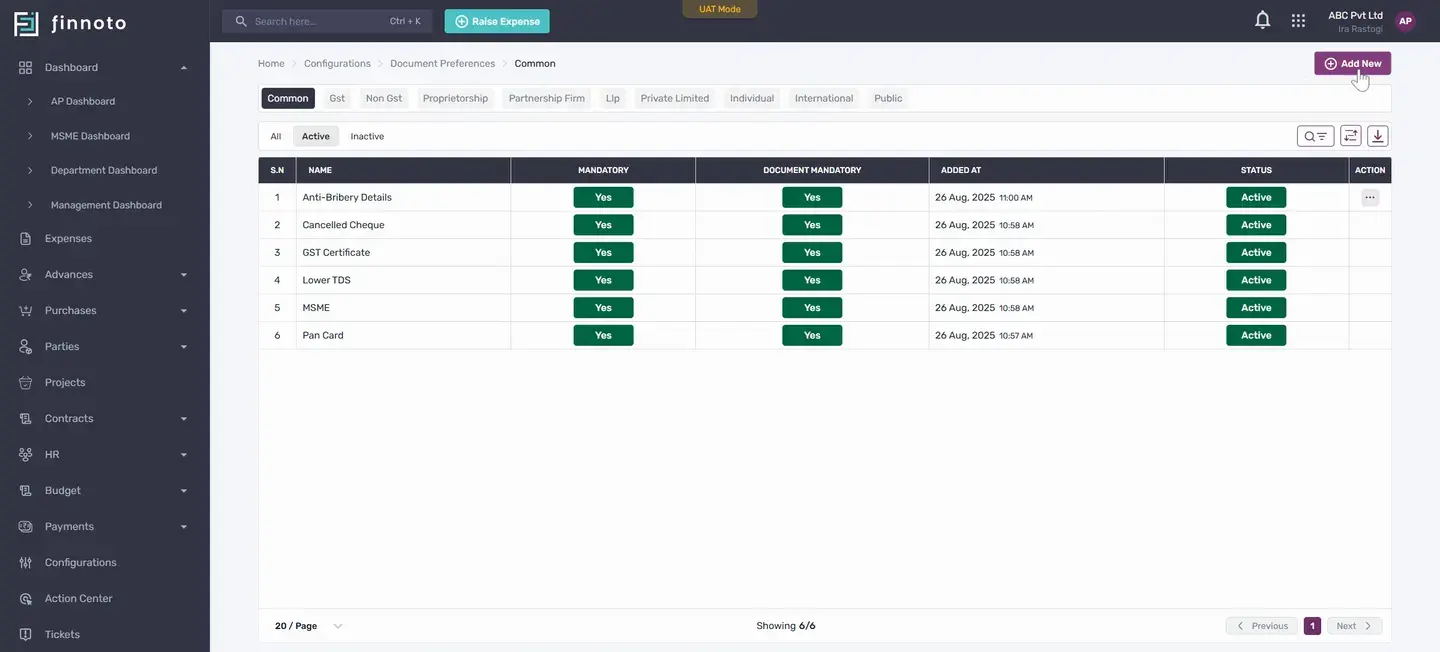The image size is (1440, 652).
Task: Show All documents filter
Action: tap(276, 136)
